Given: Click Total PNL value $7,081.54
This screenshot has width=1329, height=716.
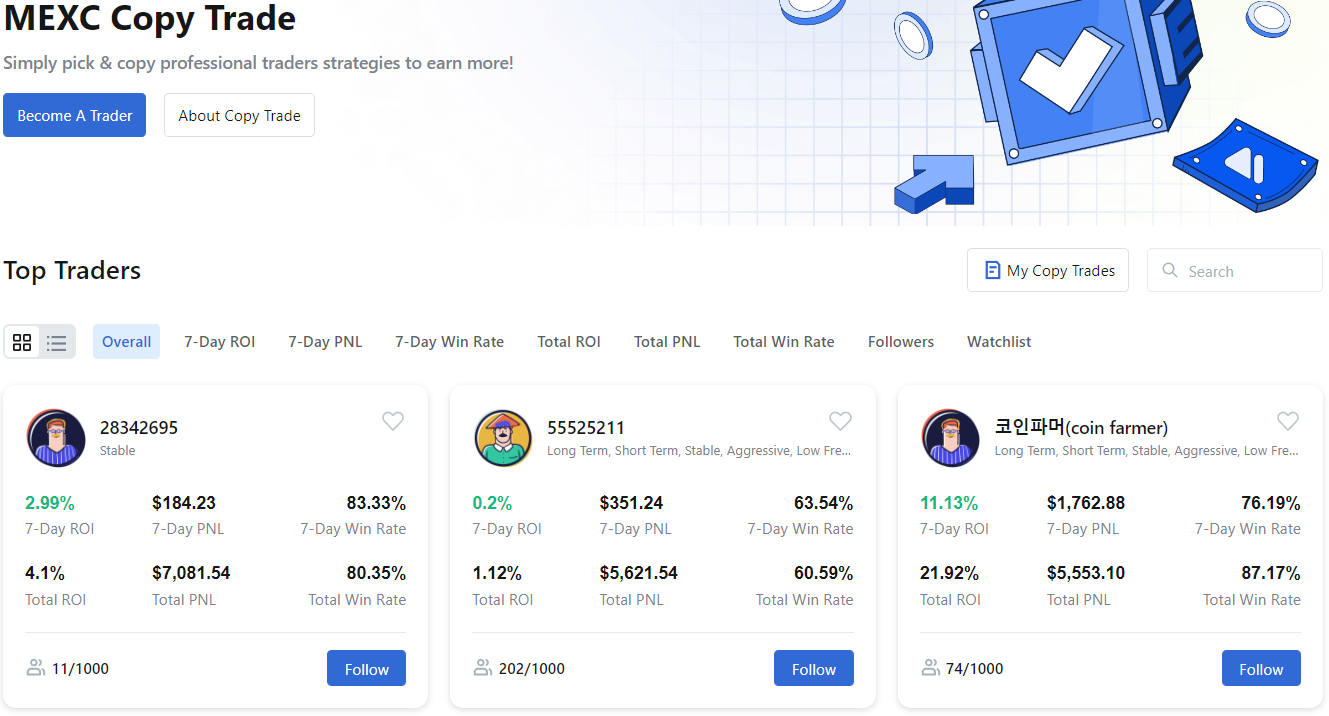Looking at the screenshot, I should pyautogui.click(x=191, y=573).
